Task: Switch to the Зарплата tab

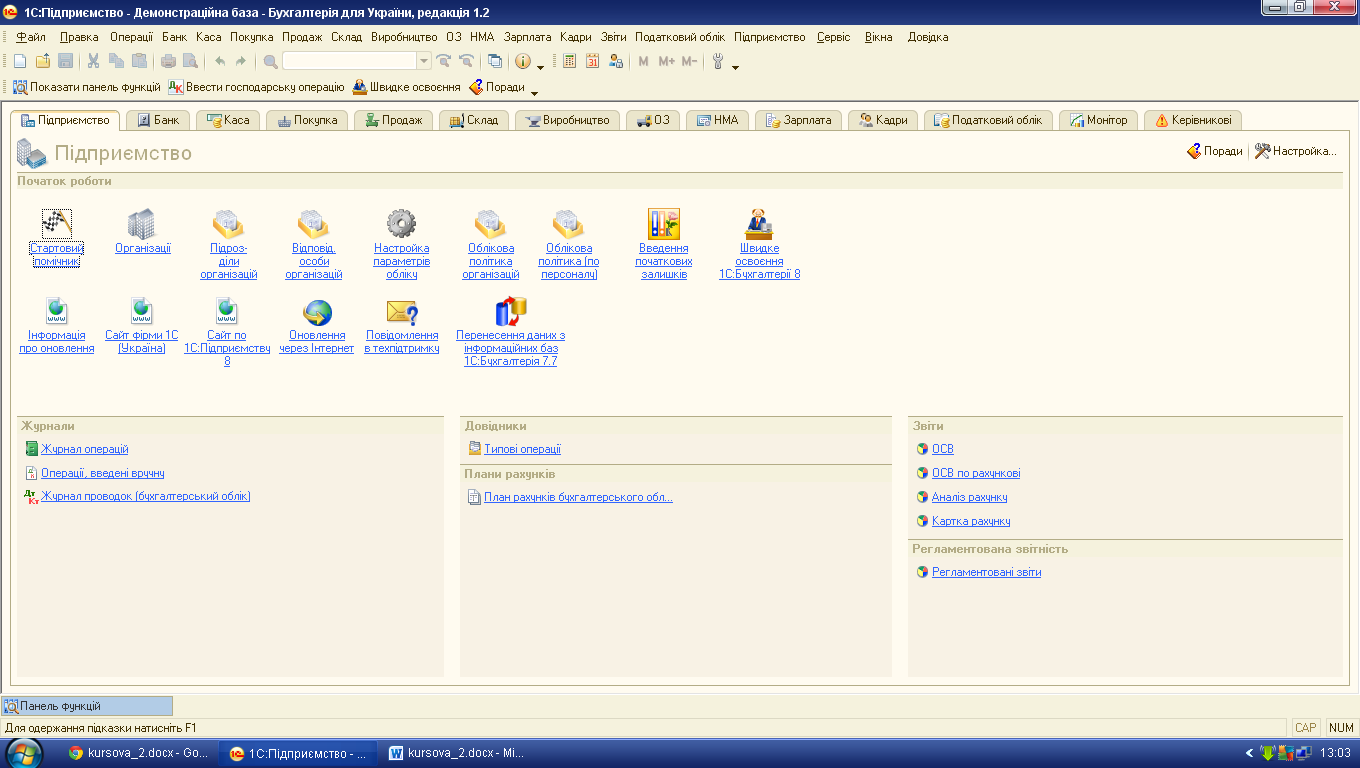Action: (798, 120)
